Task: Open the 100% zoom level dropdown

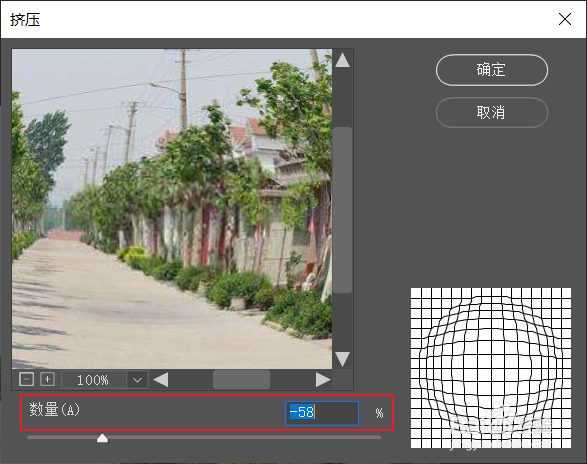Action: (137, 380)
